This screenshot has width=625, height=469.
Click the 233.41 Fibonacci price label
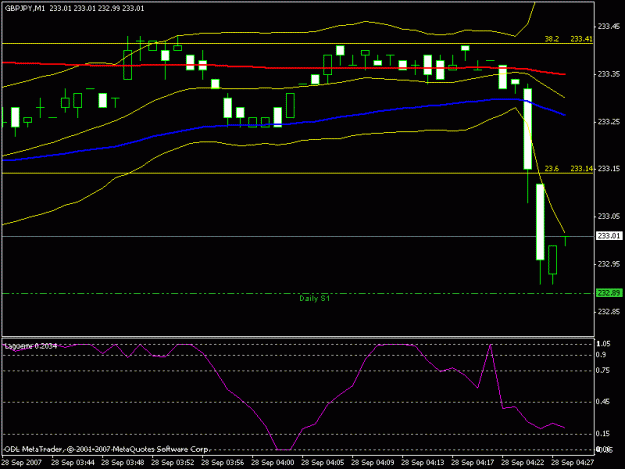pyautogui.click(x=582, y=39)
